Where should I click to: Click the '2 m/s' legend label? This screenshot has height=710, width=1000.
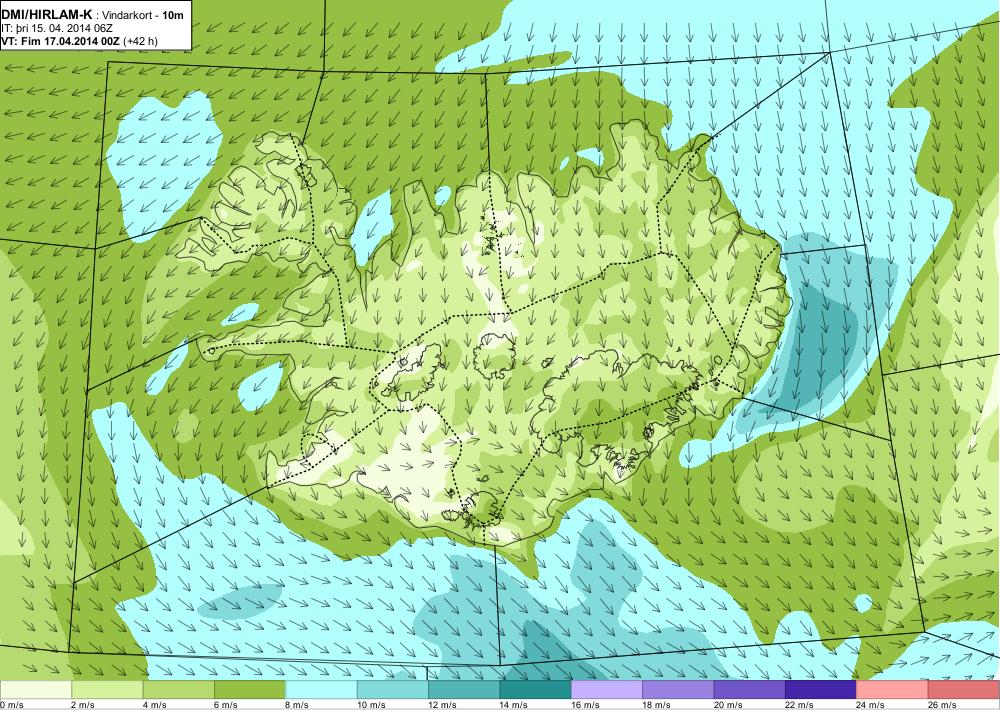pyautogui.click(x=84, y=704)
